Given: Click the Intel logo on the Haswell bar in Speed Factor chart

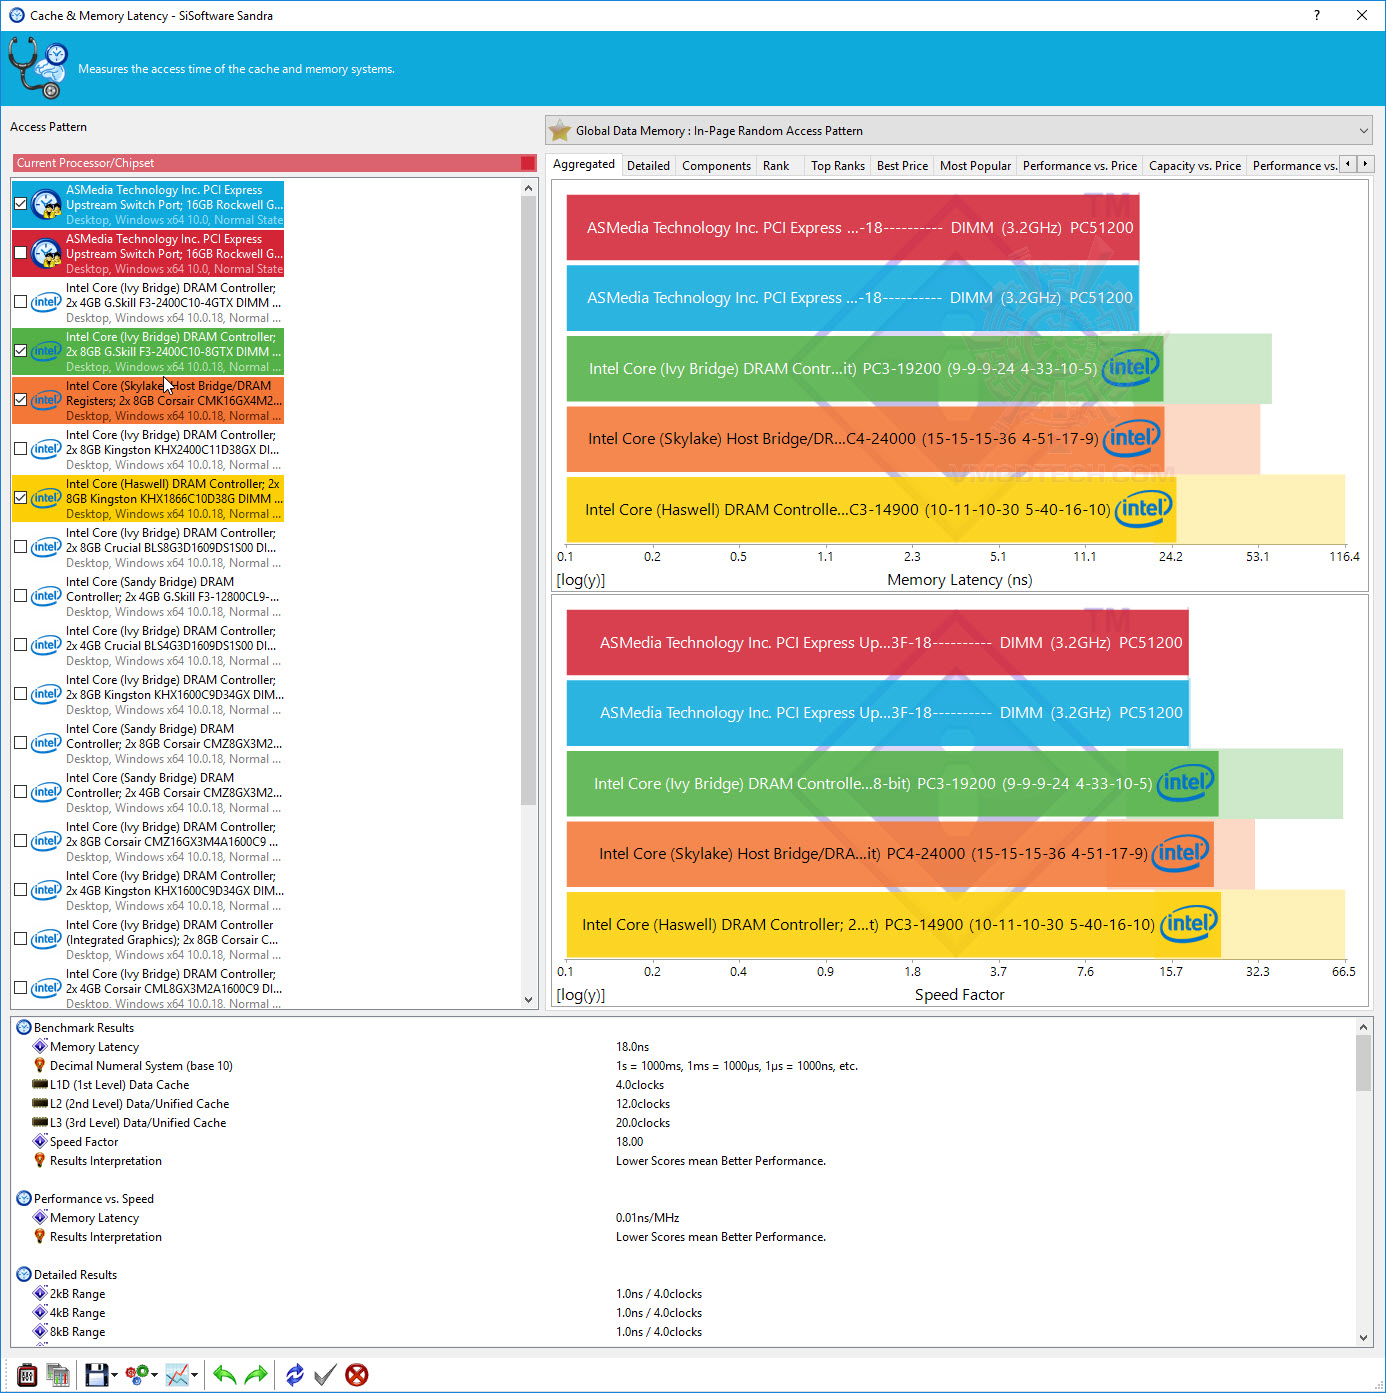Looking at the screenshot, I should pos(1188,924).
